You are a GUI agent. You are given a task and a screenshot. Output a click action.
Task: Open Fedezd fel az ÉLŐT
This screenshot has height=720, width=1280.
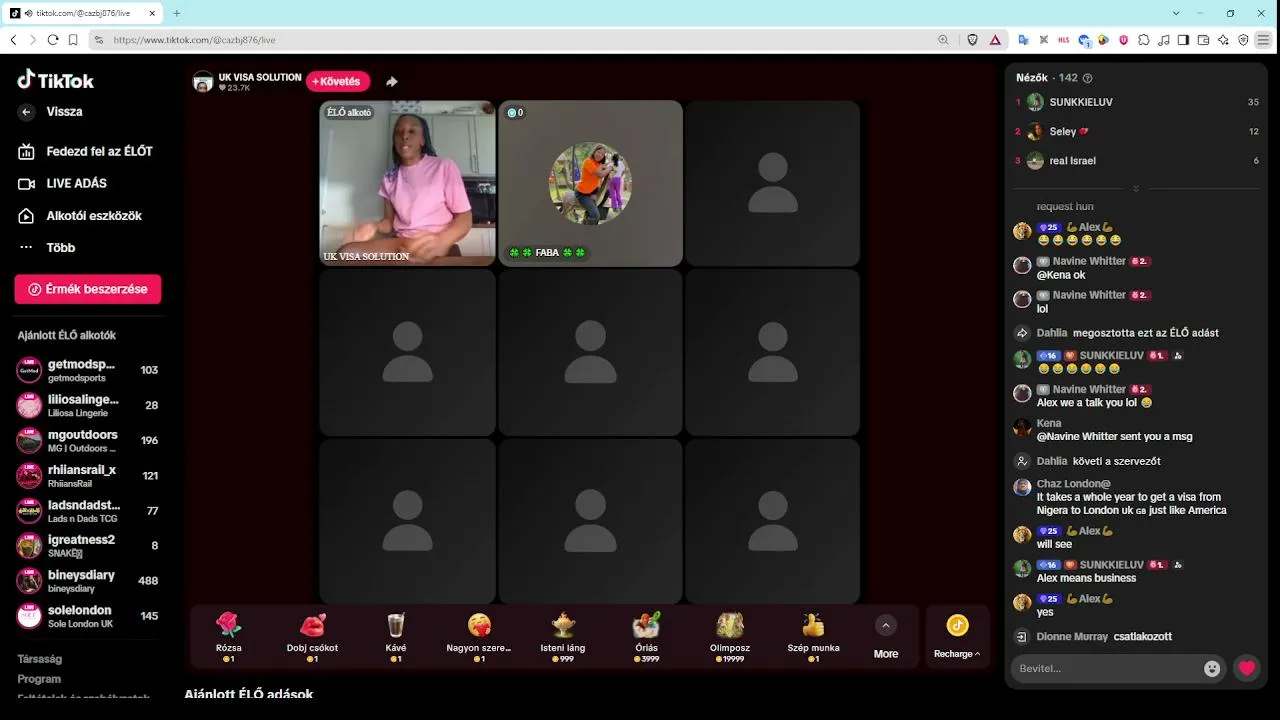click(x=85, y=151)
